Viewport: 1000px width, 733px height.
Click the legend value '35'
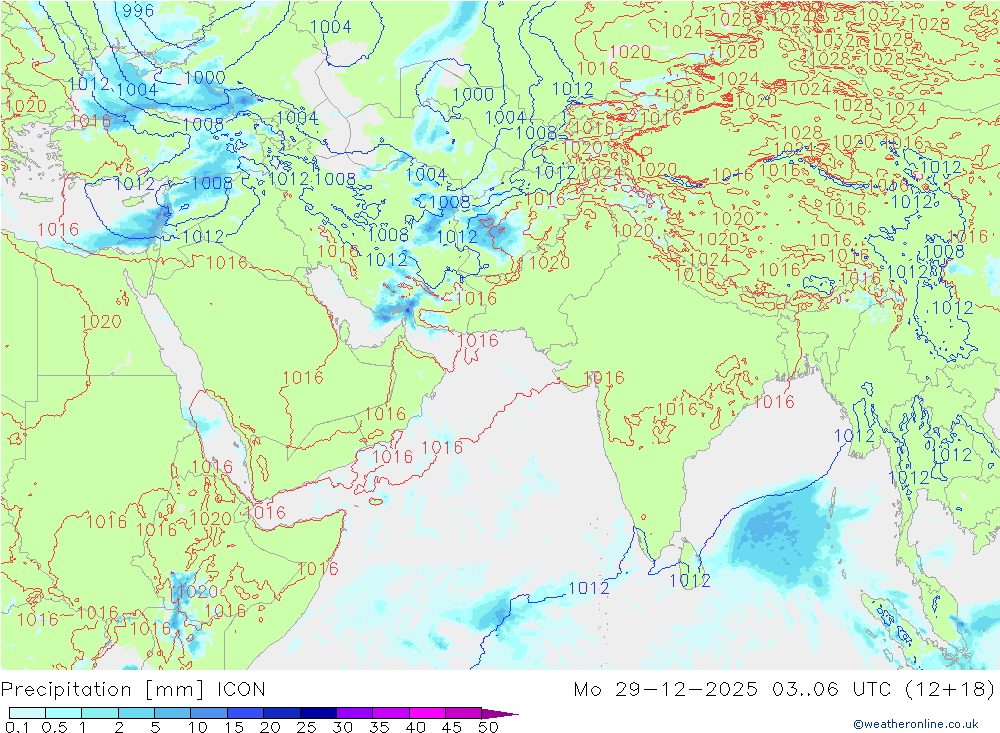pyautogui.click(x=379, y=727)
